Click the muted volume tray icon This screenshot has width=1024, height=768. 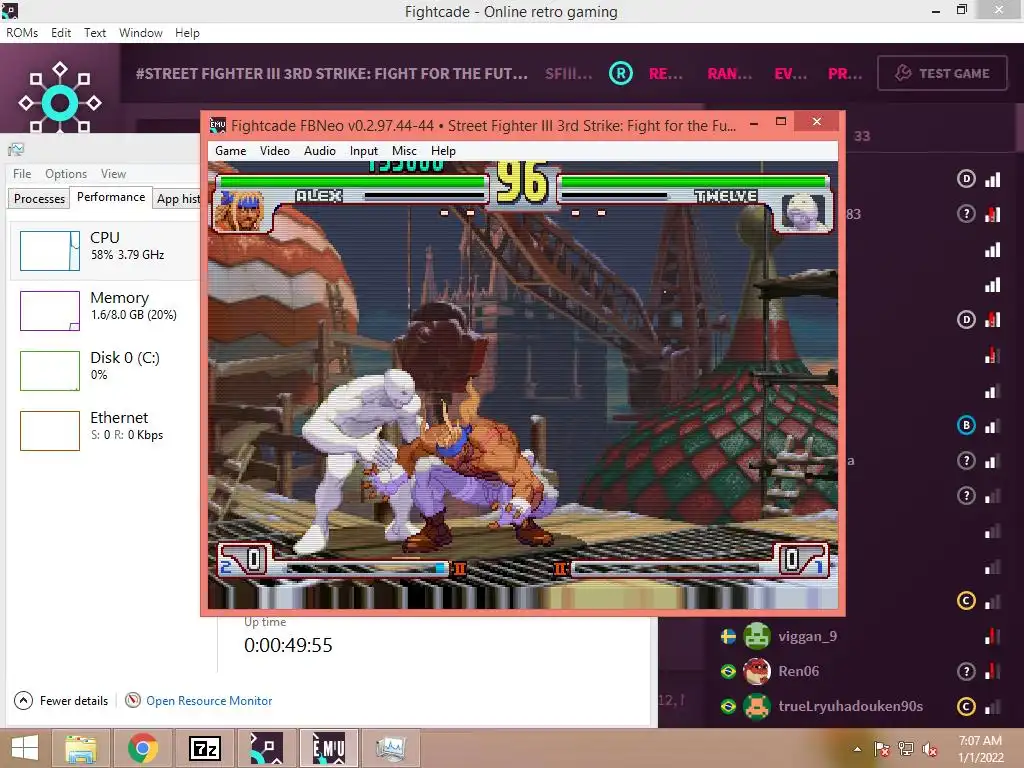[x=930, y=749]
